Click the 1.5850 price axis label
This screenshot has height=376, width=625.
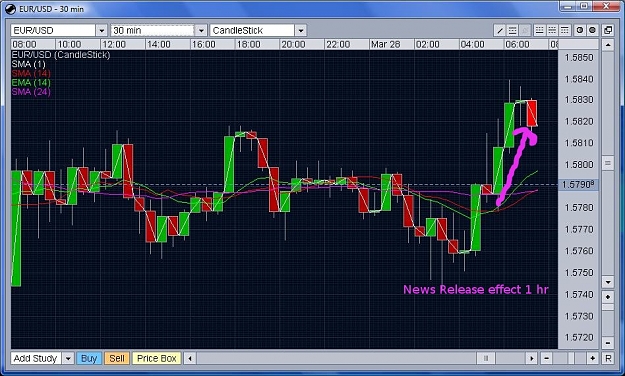tap(579, 58)
